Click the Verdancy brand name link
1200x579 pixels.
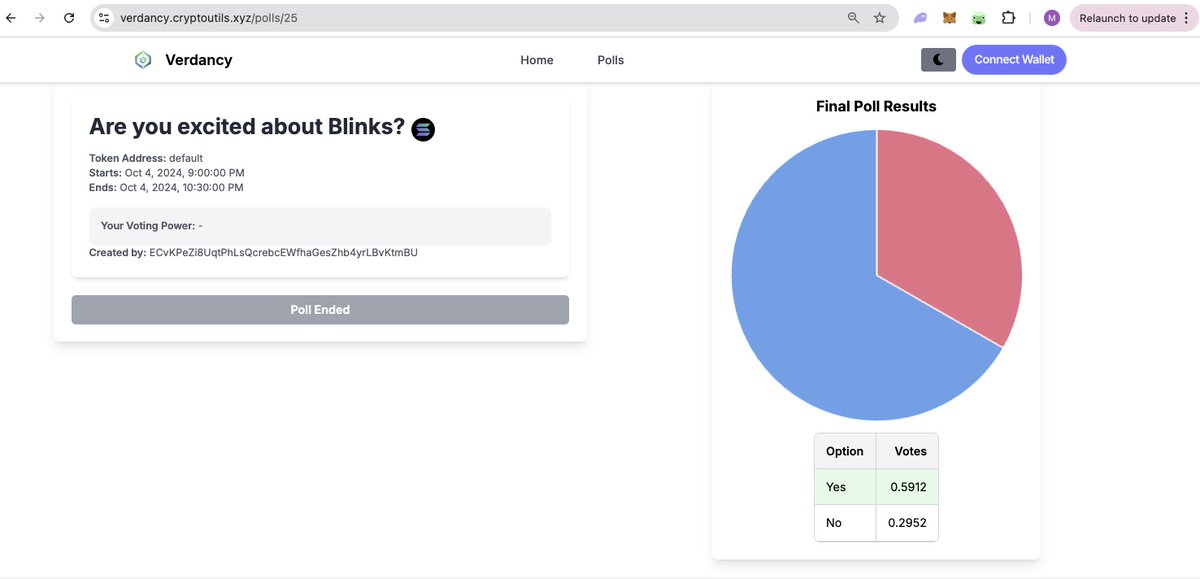[199, 60]
